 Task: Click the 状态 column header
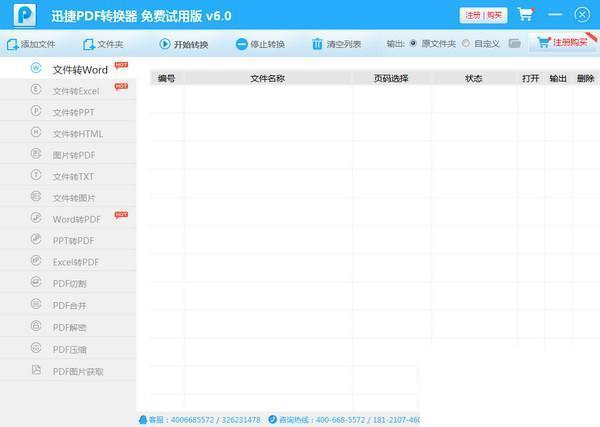[474, 78]
